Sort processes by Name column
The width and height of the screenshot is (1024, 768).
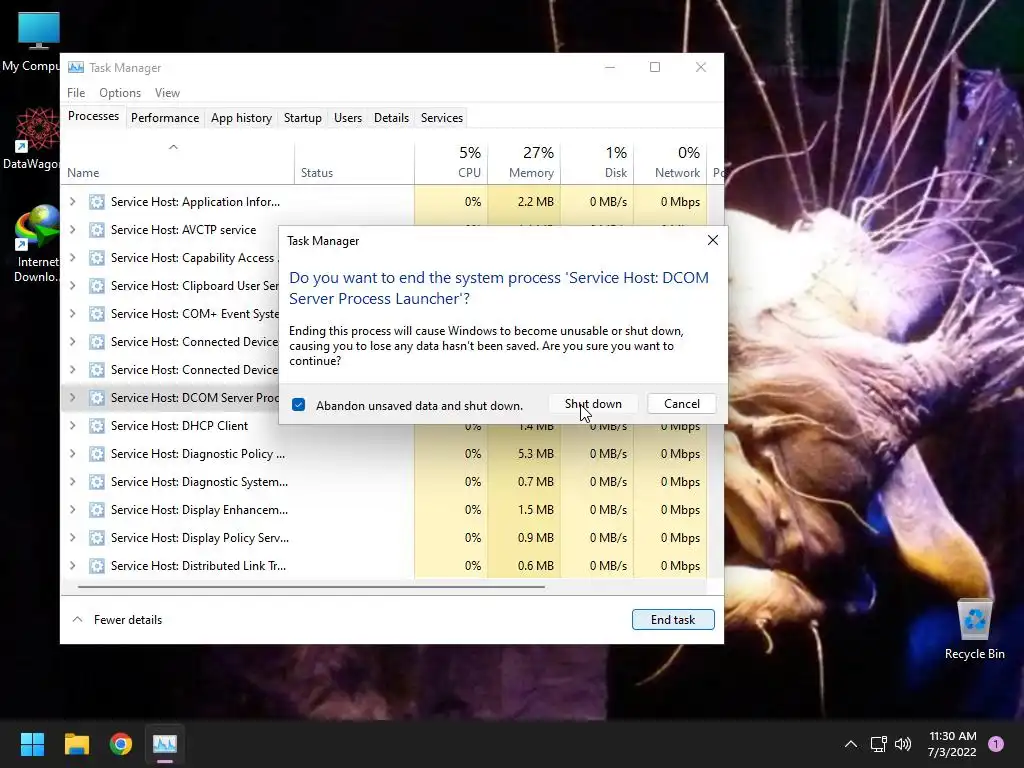point(178,162)
